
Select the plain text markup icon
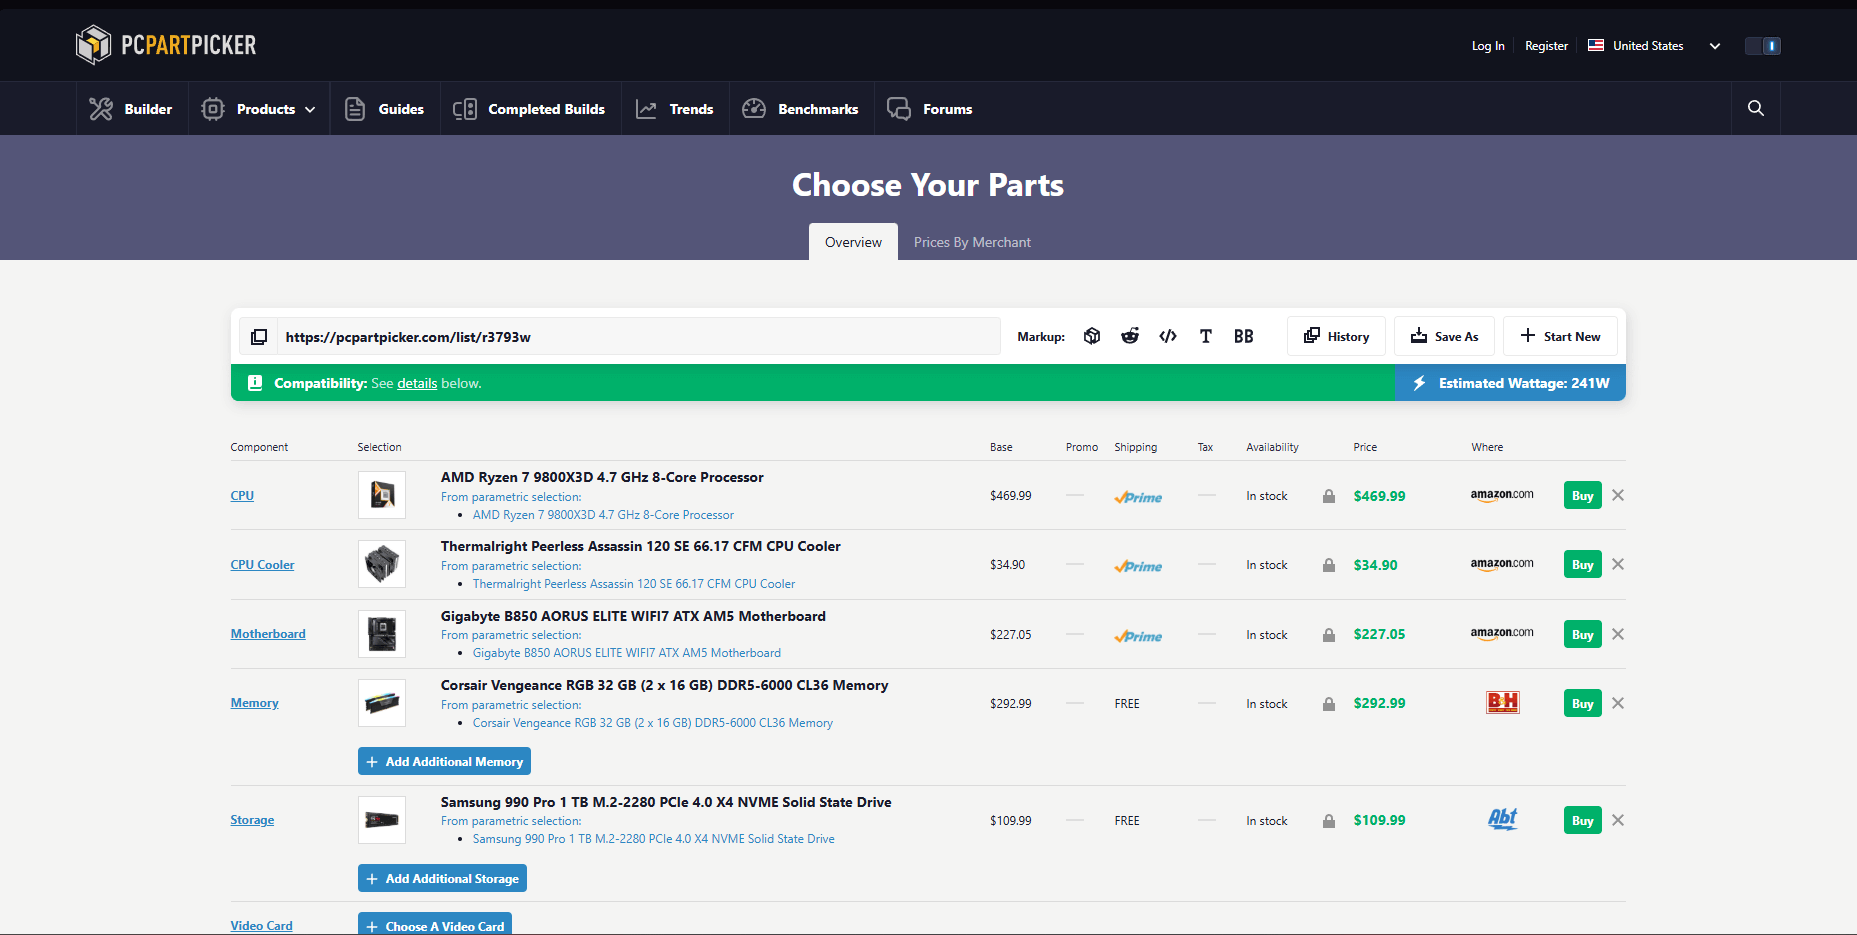point(1206,336)
